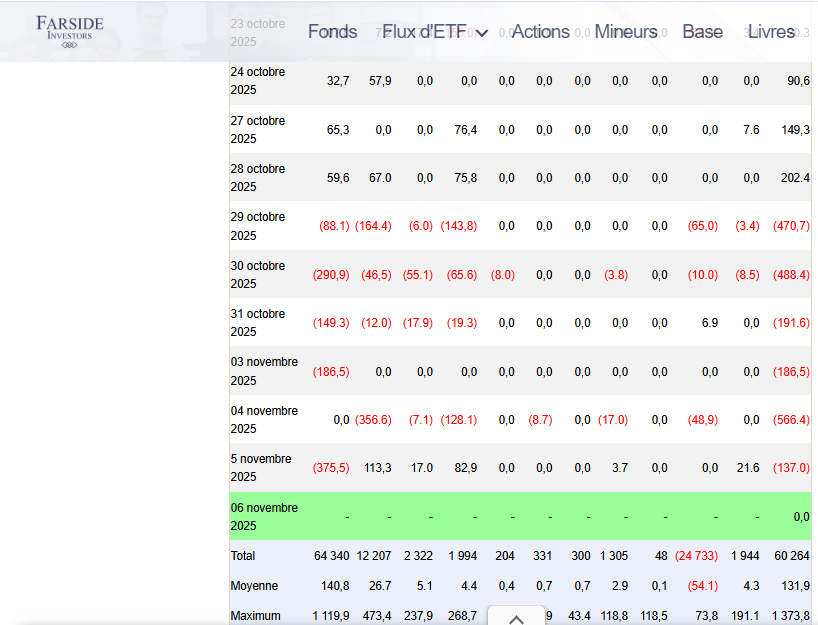Click the (191.6) total on 31 octobre
The image size is (818, 625).
tap(791, 323)
